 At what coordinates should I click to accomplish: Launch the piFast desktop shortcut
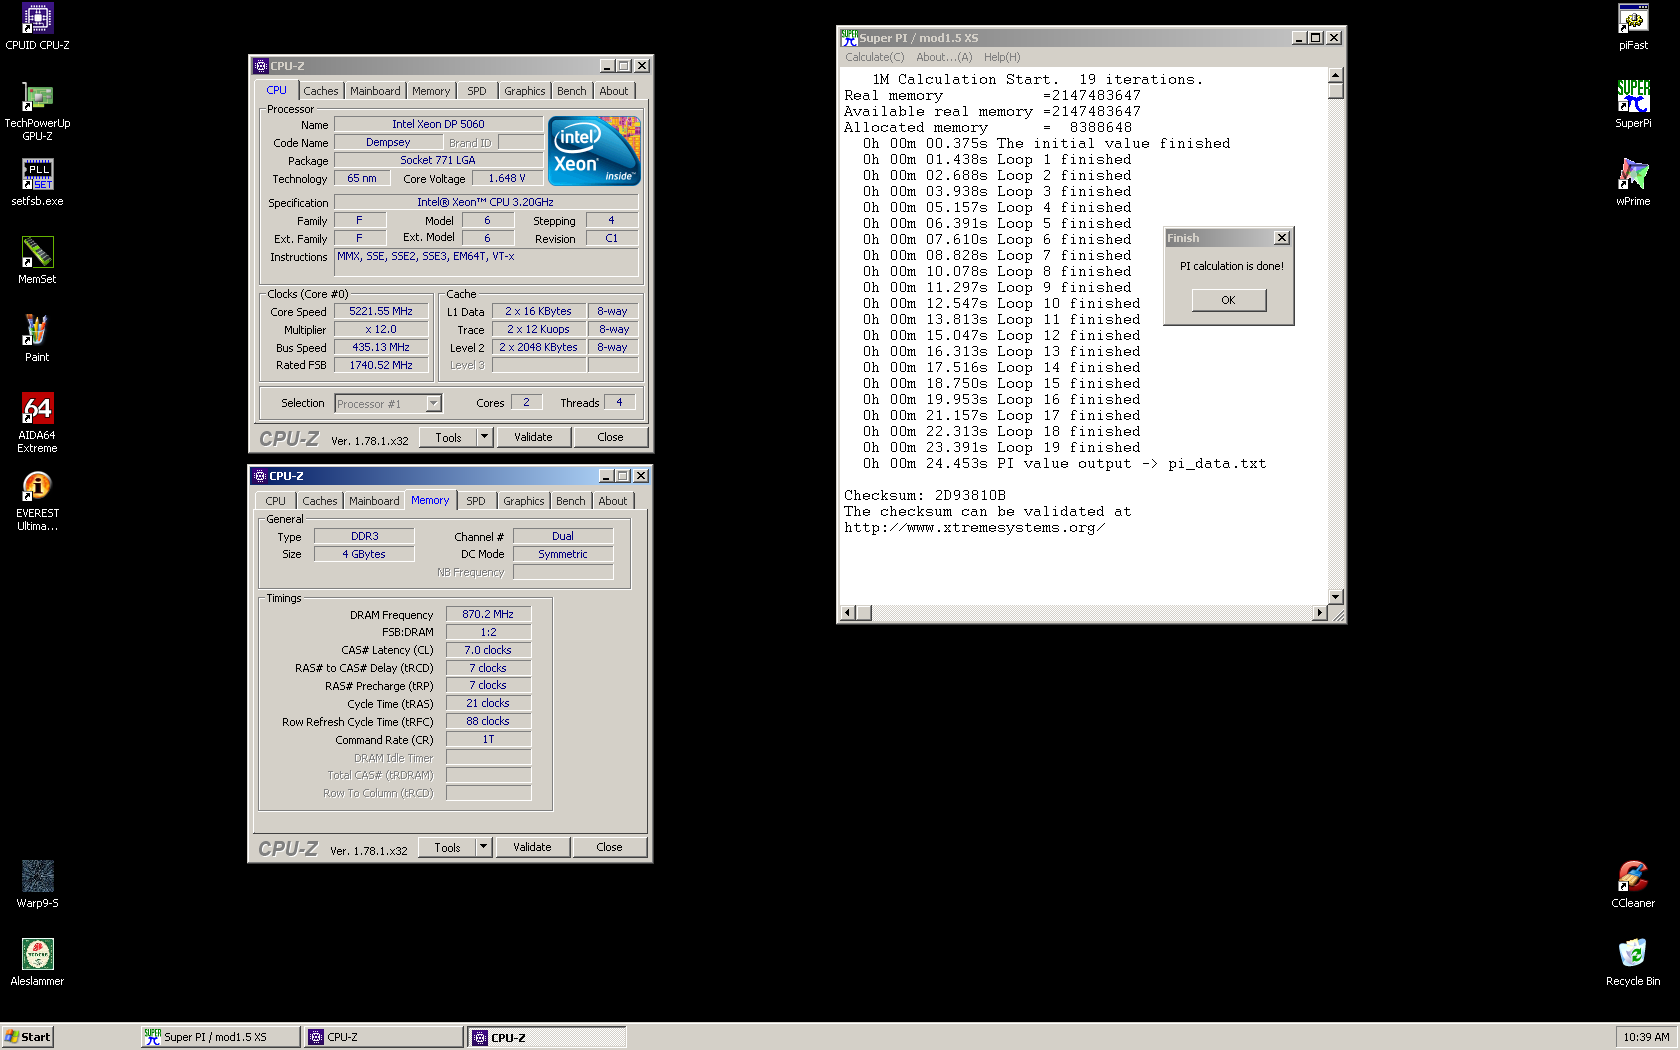1633,27
